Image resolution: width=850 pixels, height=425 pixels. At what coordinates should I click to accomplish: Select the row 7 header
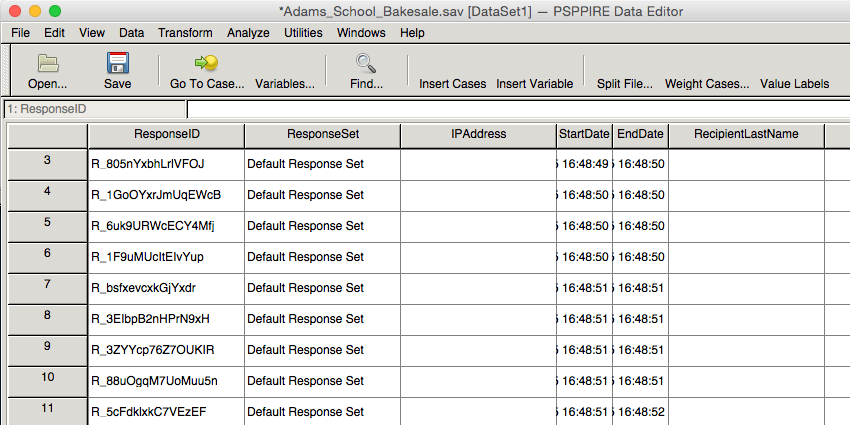(x=48, y=289)
